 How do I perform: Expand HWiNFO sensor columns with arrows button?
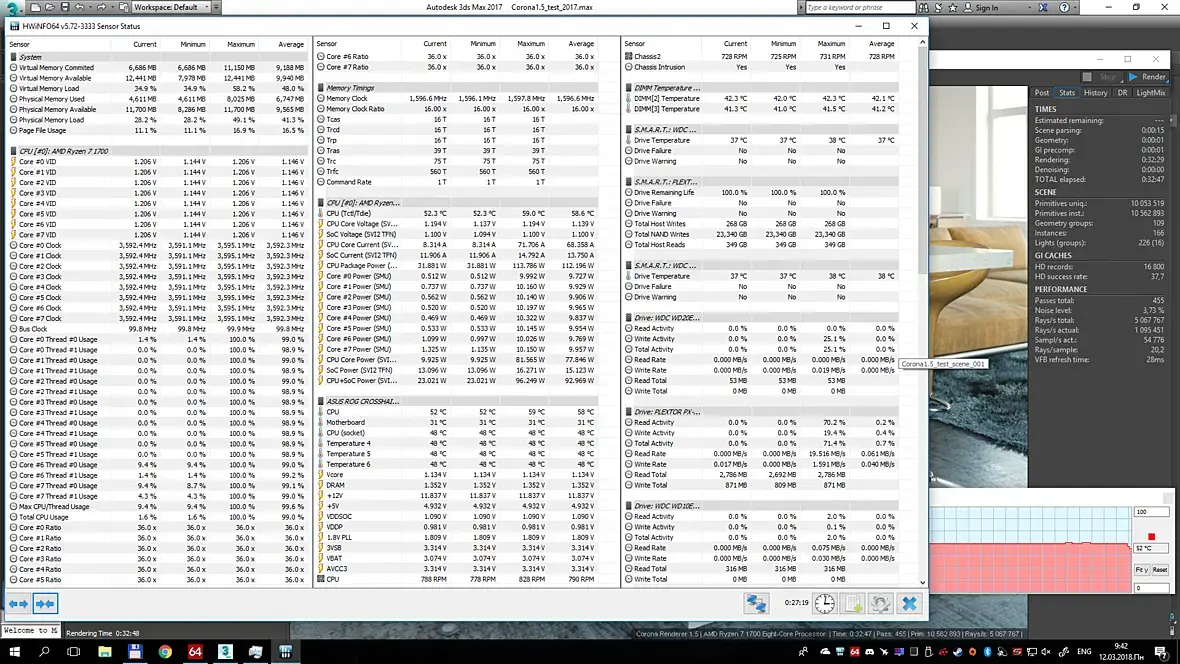click(x=18, y=604)
